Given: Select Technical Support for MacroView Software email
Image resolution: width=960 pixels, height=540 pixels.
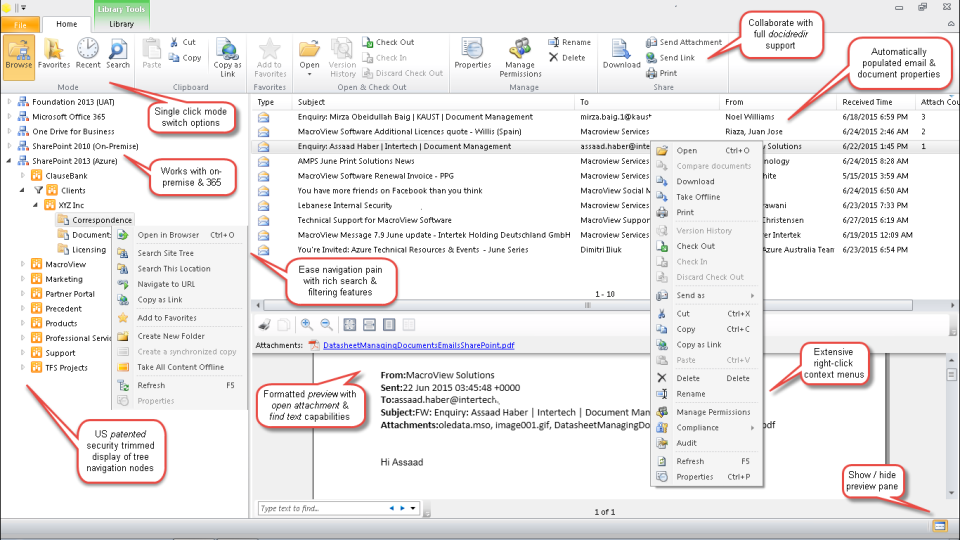Looking at the screenshot, I should pyautogui.click(x=374, y=220).
